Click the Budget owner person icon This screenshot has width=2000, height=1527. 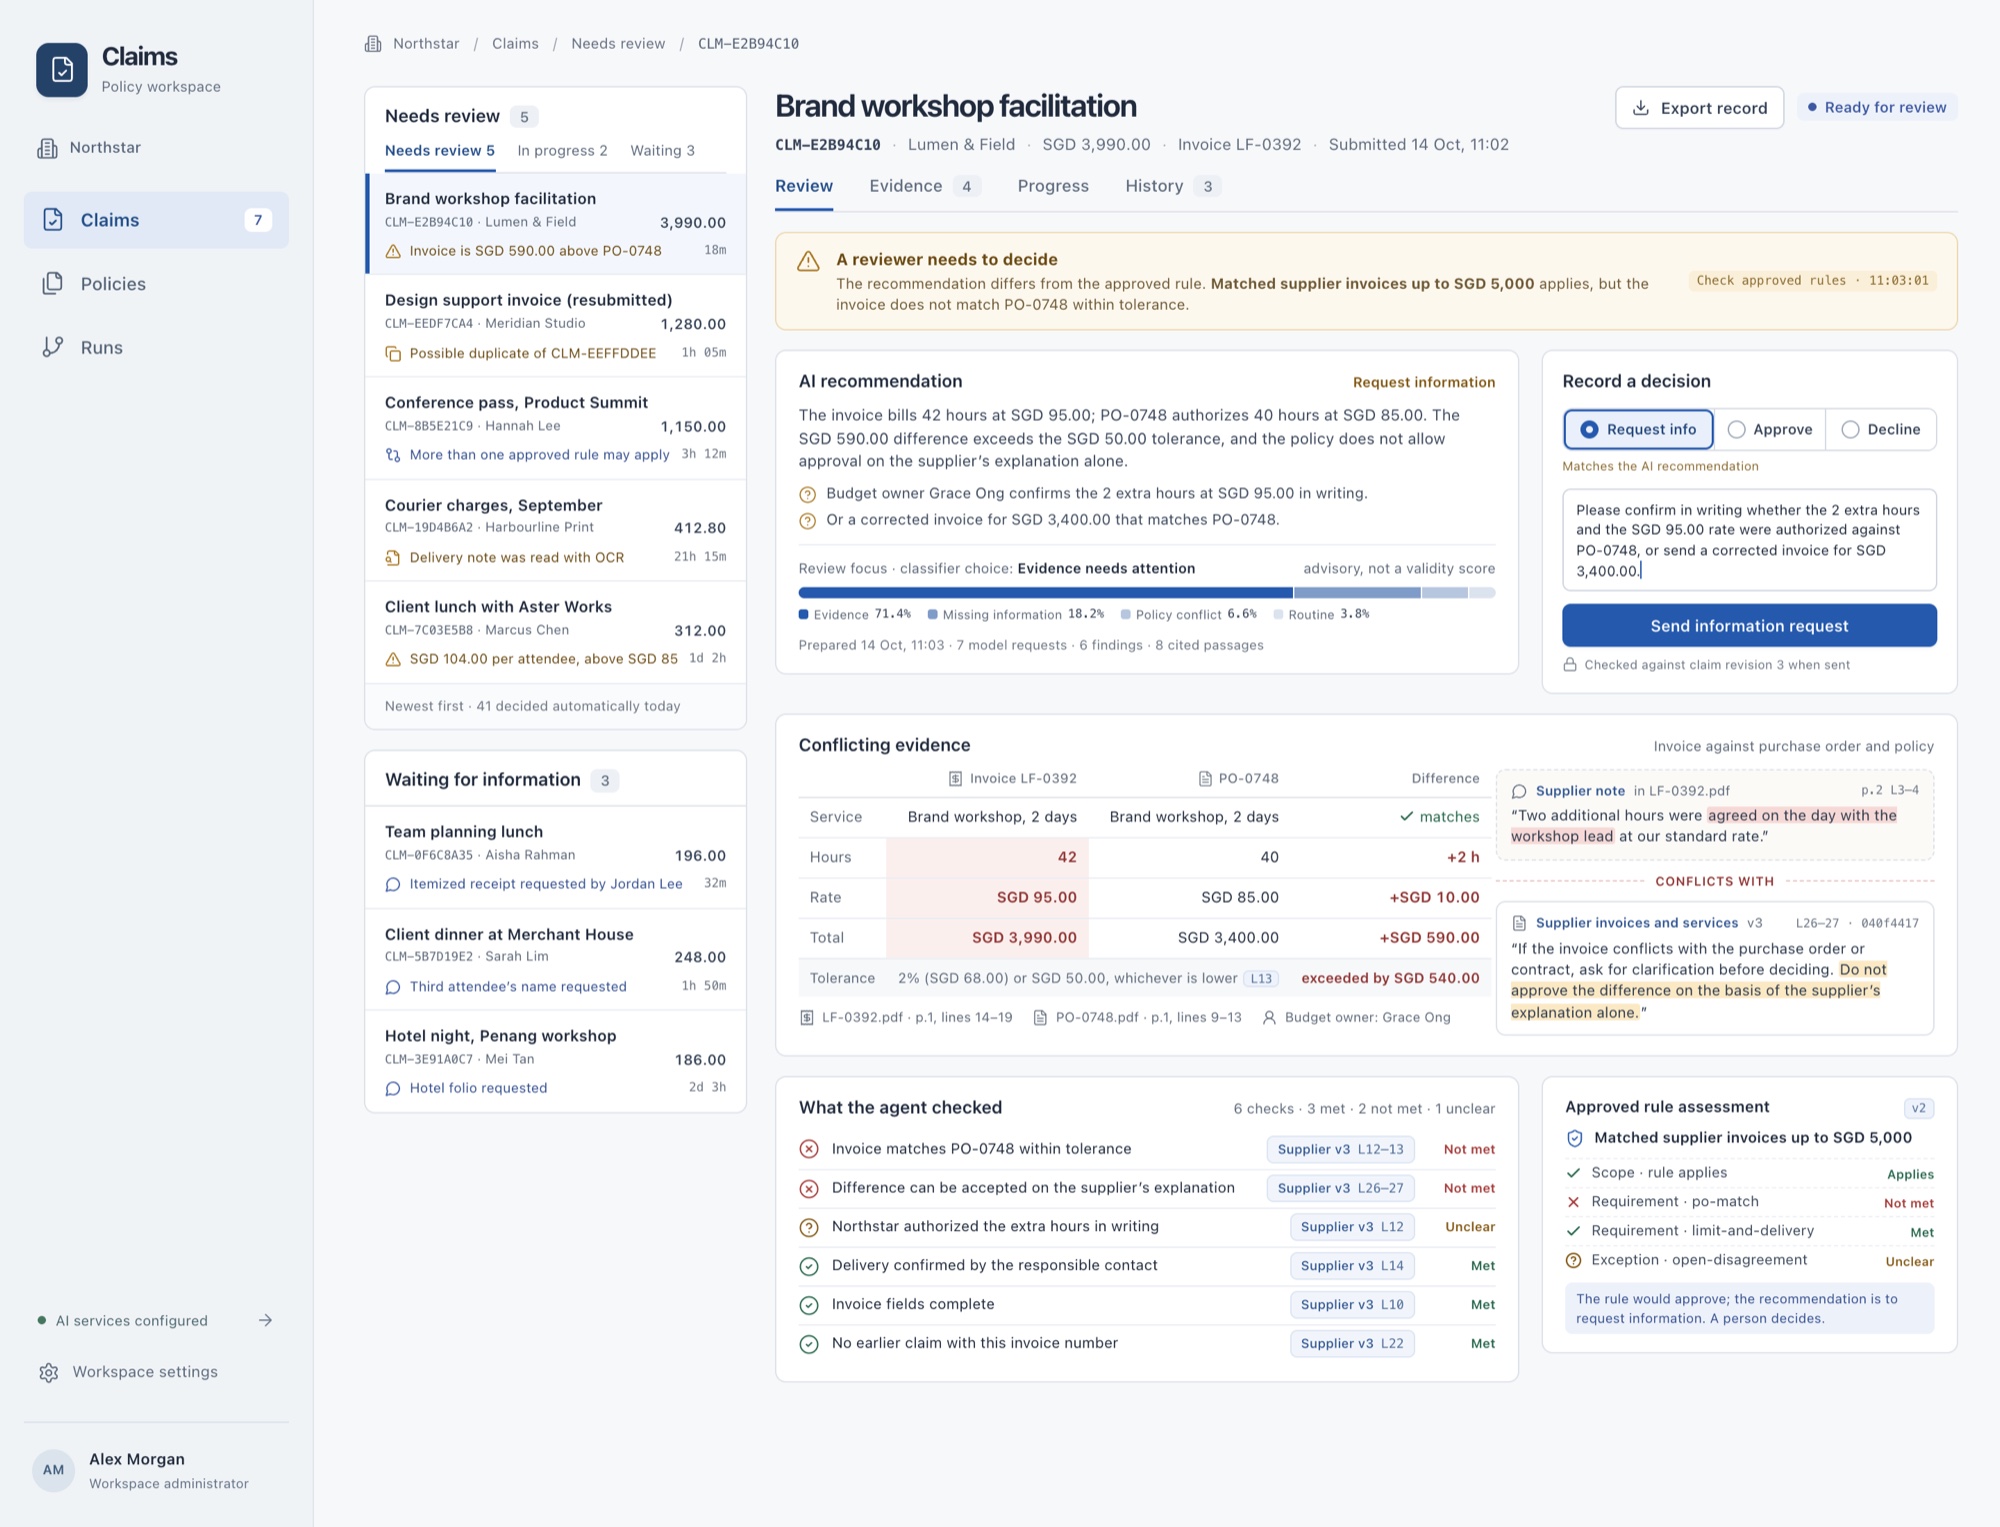(x=1269, y=1017)
